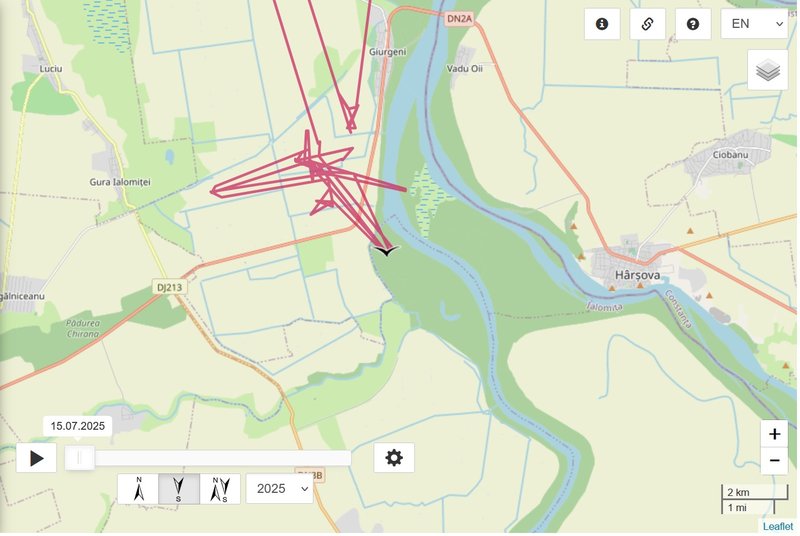Select southward migration direction toggle
The image size is (800, 536).
(179, 489)
